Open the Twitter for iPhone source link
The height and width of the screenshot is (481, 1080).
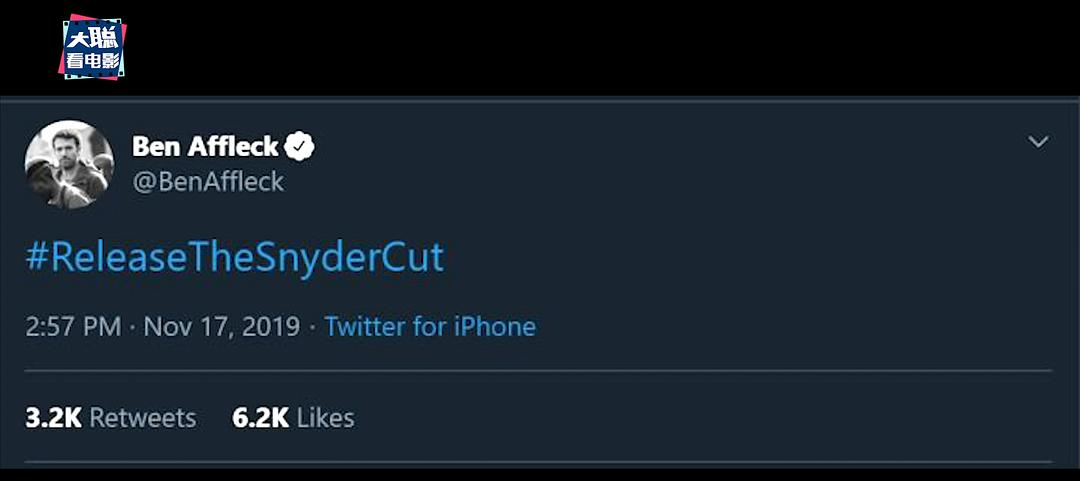tap(430, 326)
